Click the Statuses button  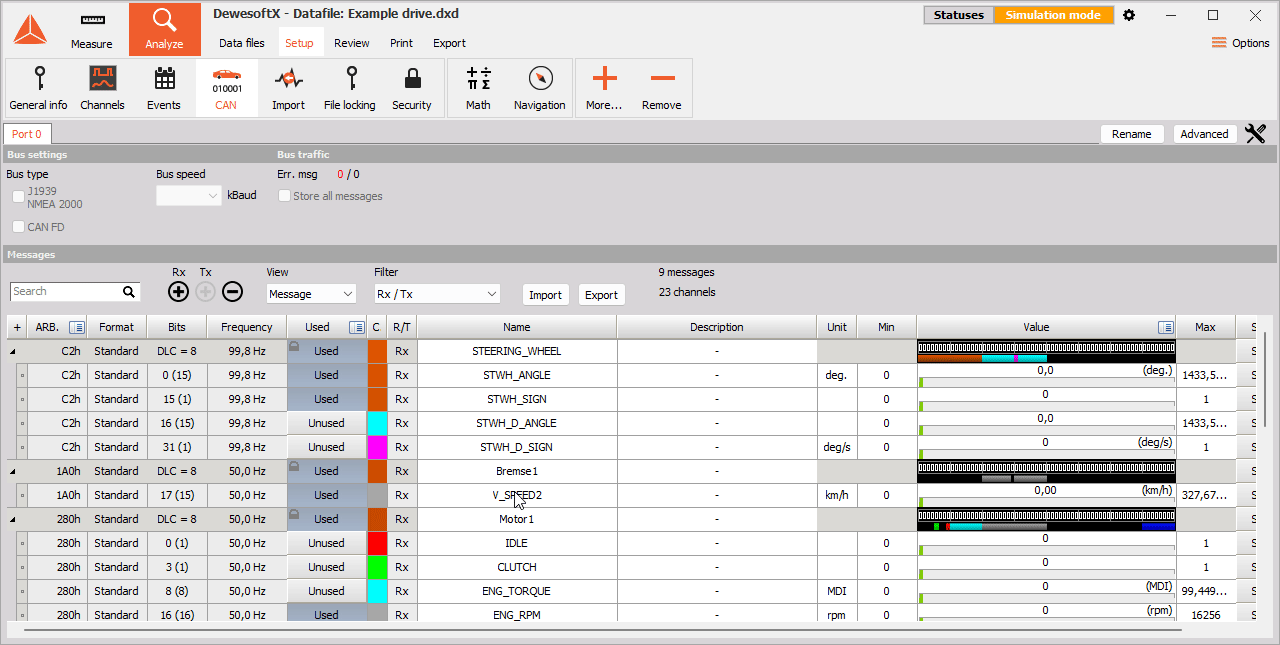coord(958,15)
